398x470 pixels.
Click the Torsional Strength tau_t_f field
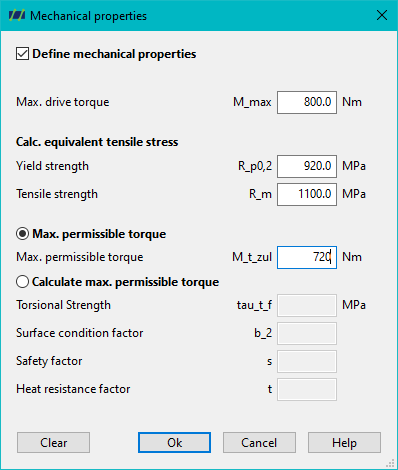pyautogui.click(x=307, y=305)
